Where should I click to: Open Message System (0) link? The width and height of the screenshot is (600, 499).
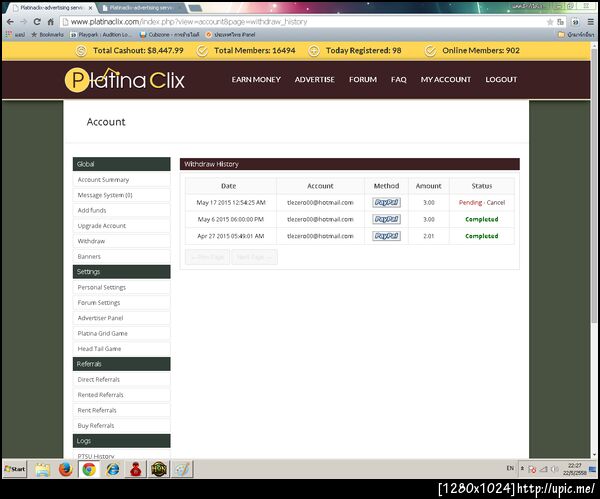click(x=121, y=195)
